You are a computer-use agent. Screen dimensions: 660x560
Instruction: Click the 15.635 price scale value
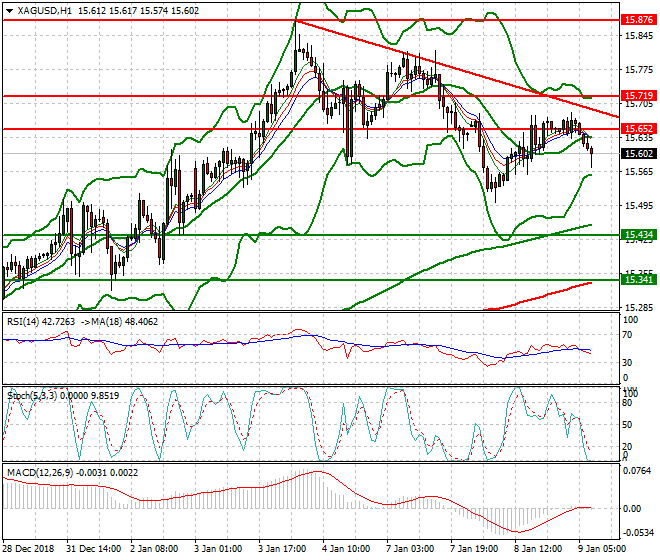(639, 138)
